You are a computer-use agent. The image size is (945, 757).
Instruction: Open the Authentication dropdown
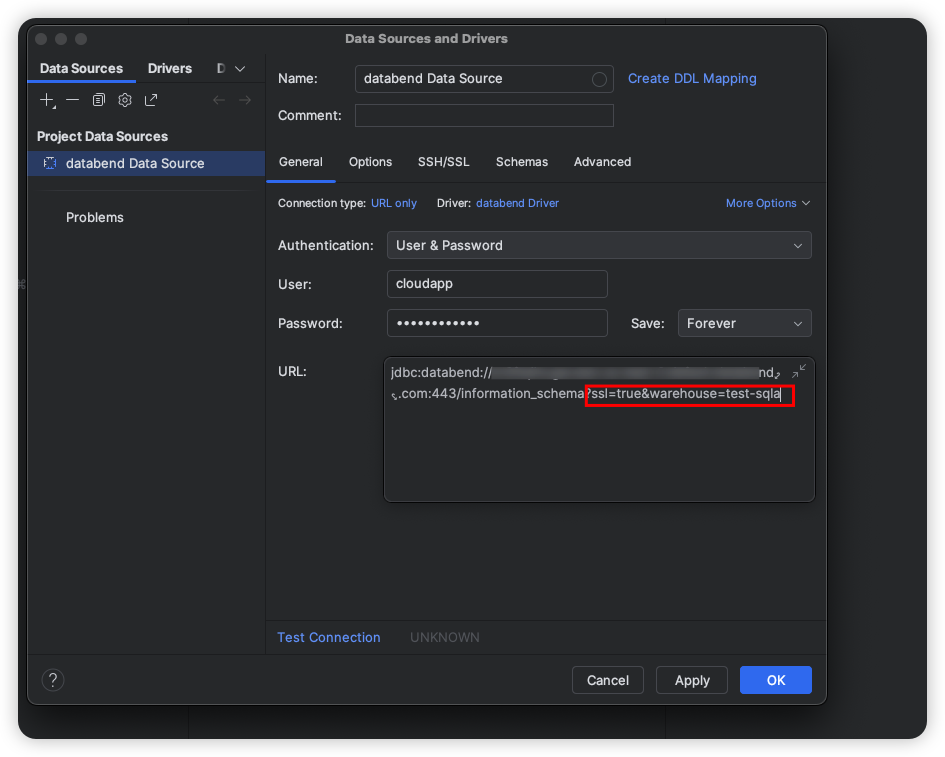point(599,245)
